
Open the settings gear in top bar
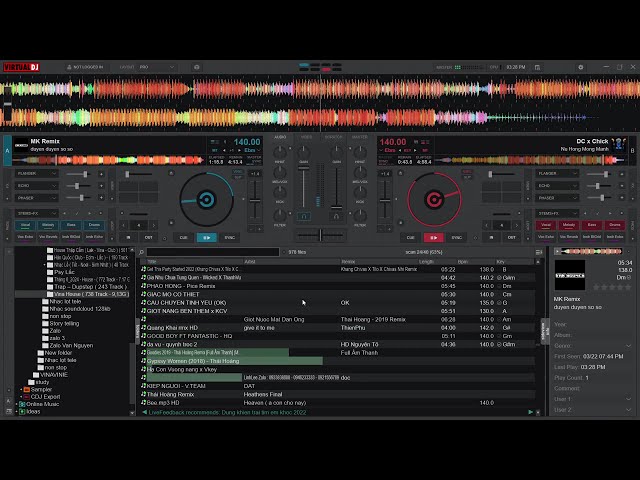click(x=580, y=67)
